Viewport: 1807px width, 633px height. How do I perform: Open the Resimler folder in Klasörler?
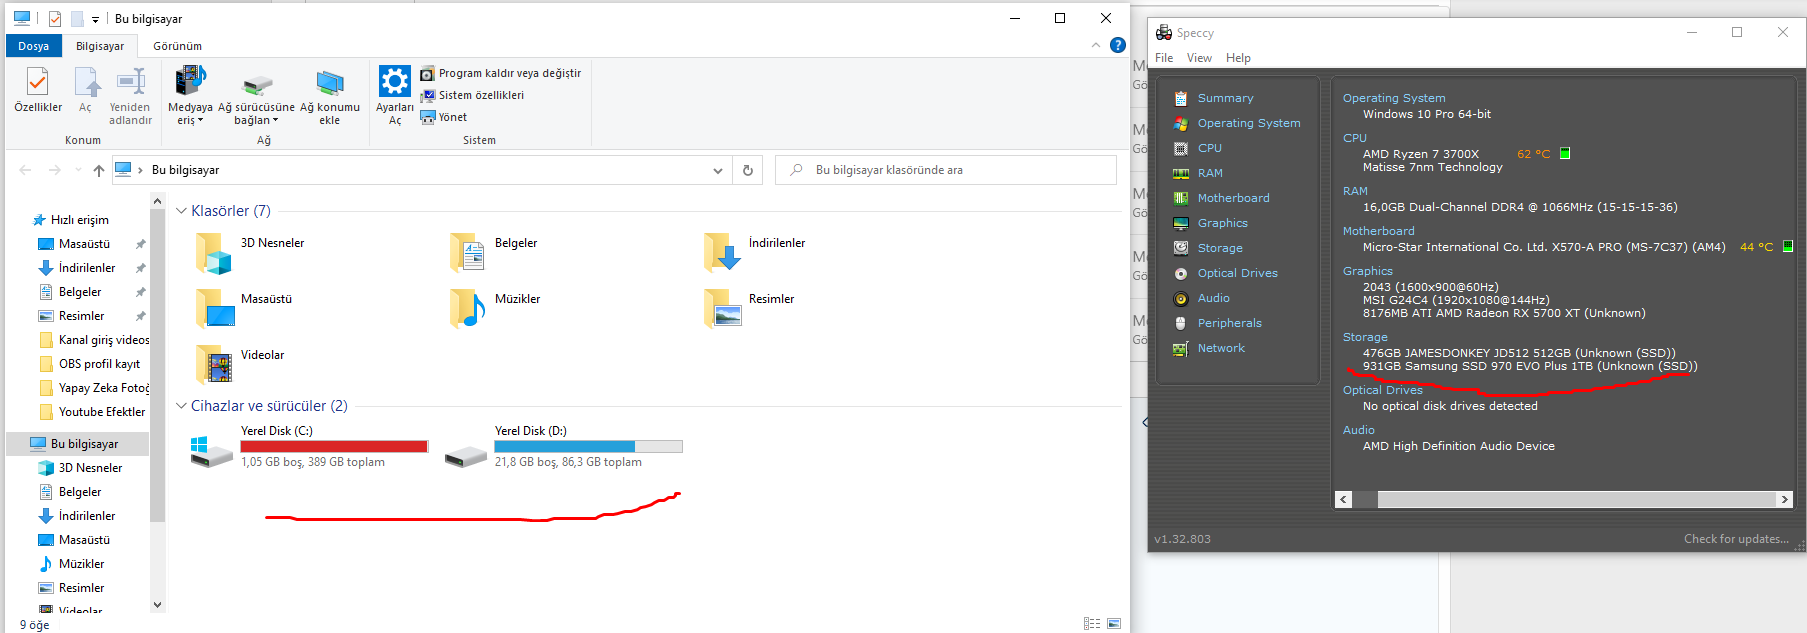(x=722, y=309)
